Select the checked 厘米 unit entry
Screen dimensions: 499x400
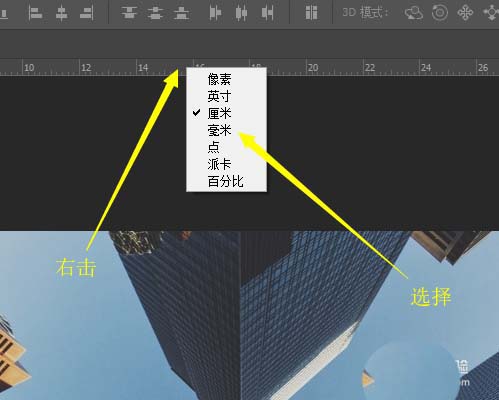226,113
